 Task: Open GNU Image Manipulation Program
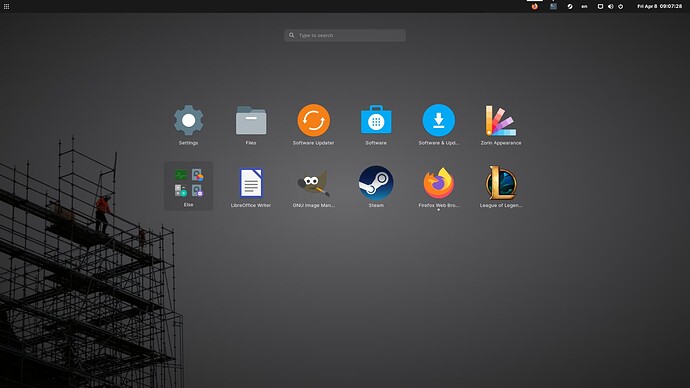click(x=313, y=183)
